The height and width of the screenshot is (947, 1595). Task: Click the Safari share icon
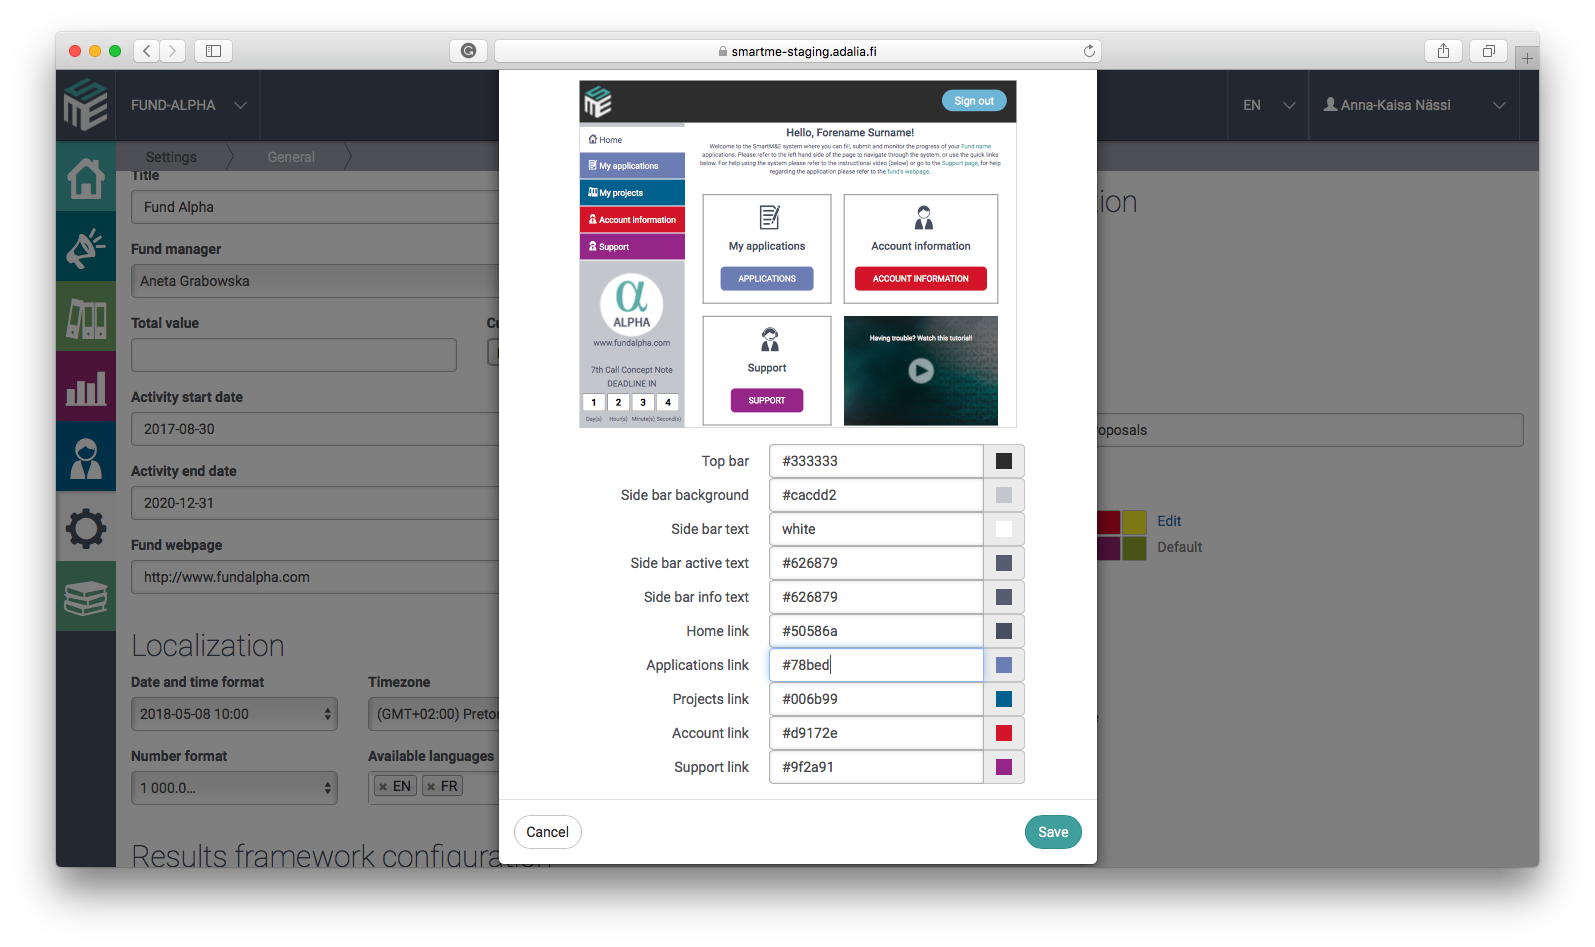click(1443, 51)
